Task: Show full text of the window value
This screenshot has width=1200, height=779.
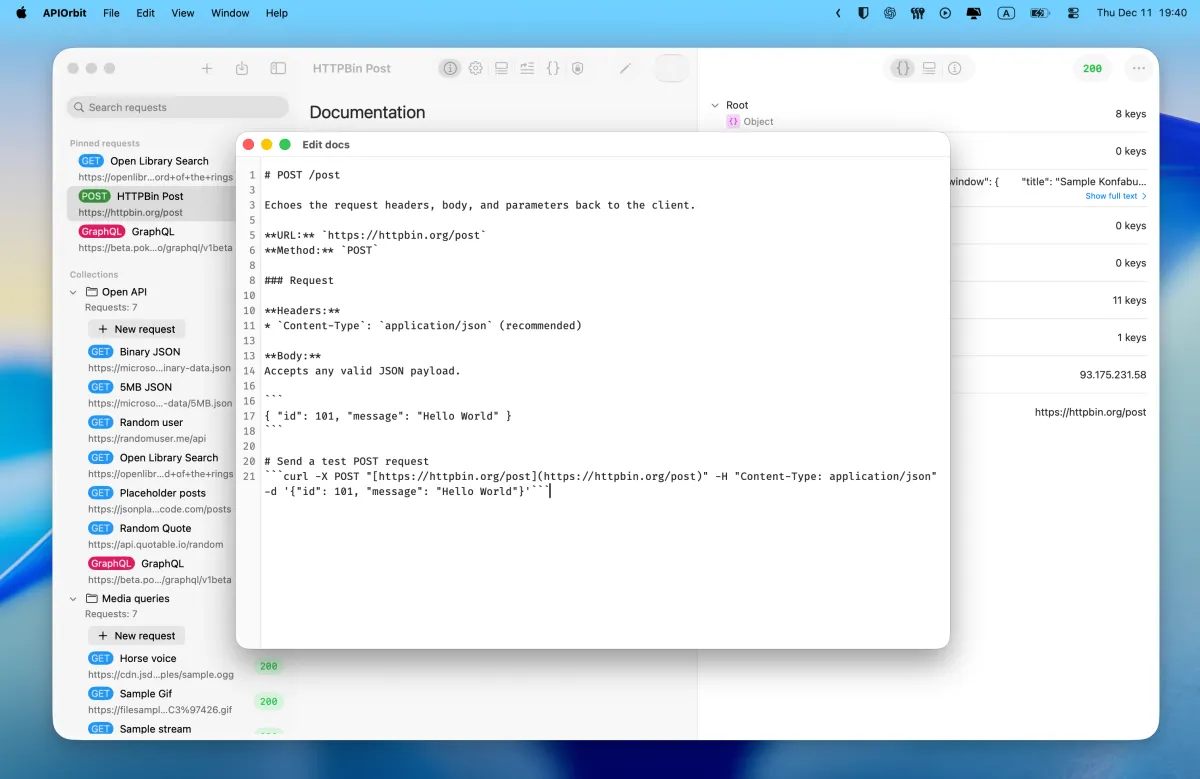Action: pos(1113,195)
